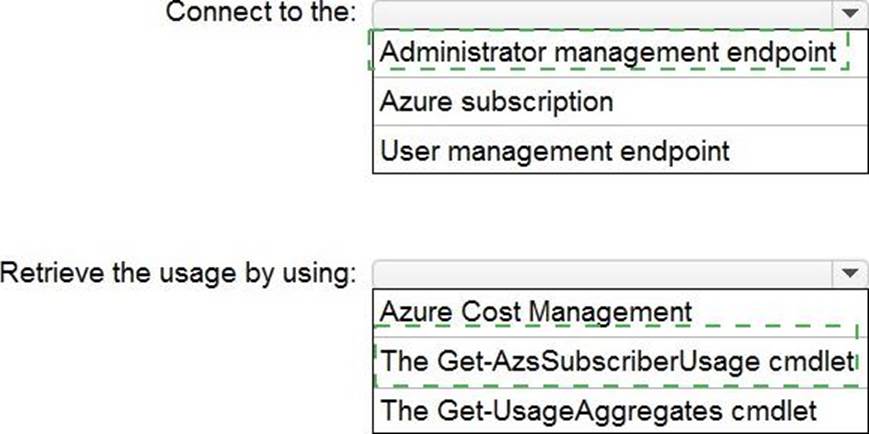
Task: Collapse the second dropdown using its down-triangle
Action: pos(849,272)
